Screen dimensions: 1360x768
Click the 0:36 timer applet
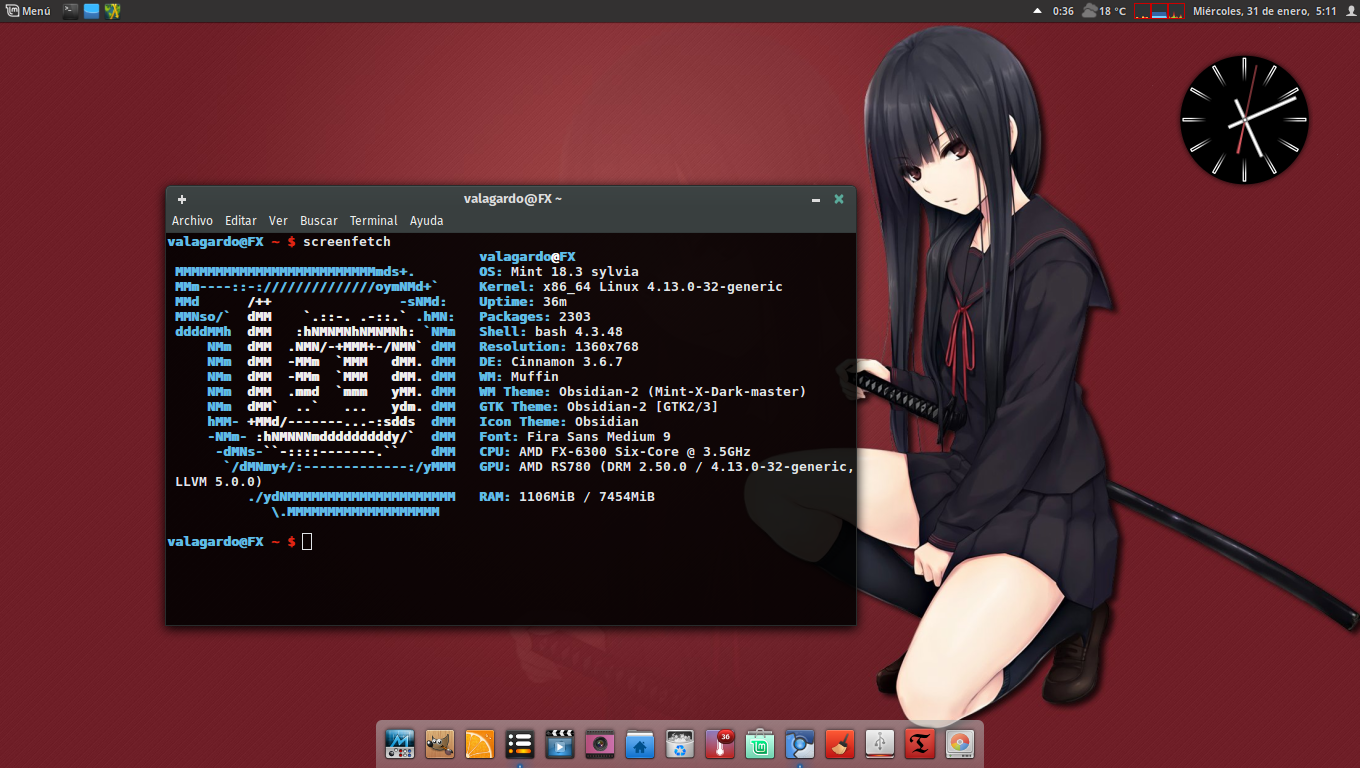pos(1063,11)
